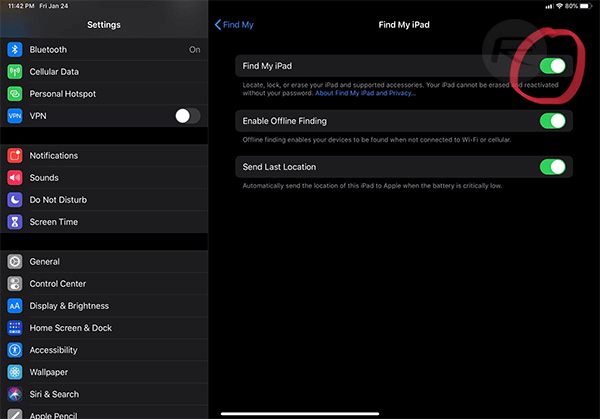Tap the 80% battery percentage

pos(571,6)
